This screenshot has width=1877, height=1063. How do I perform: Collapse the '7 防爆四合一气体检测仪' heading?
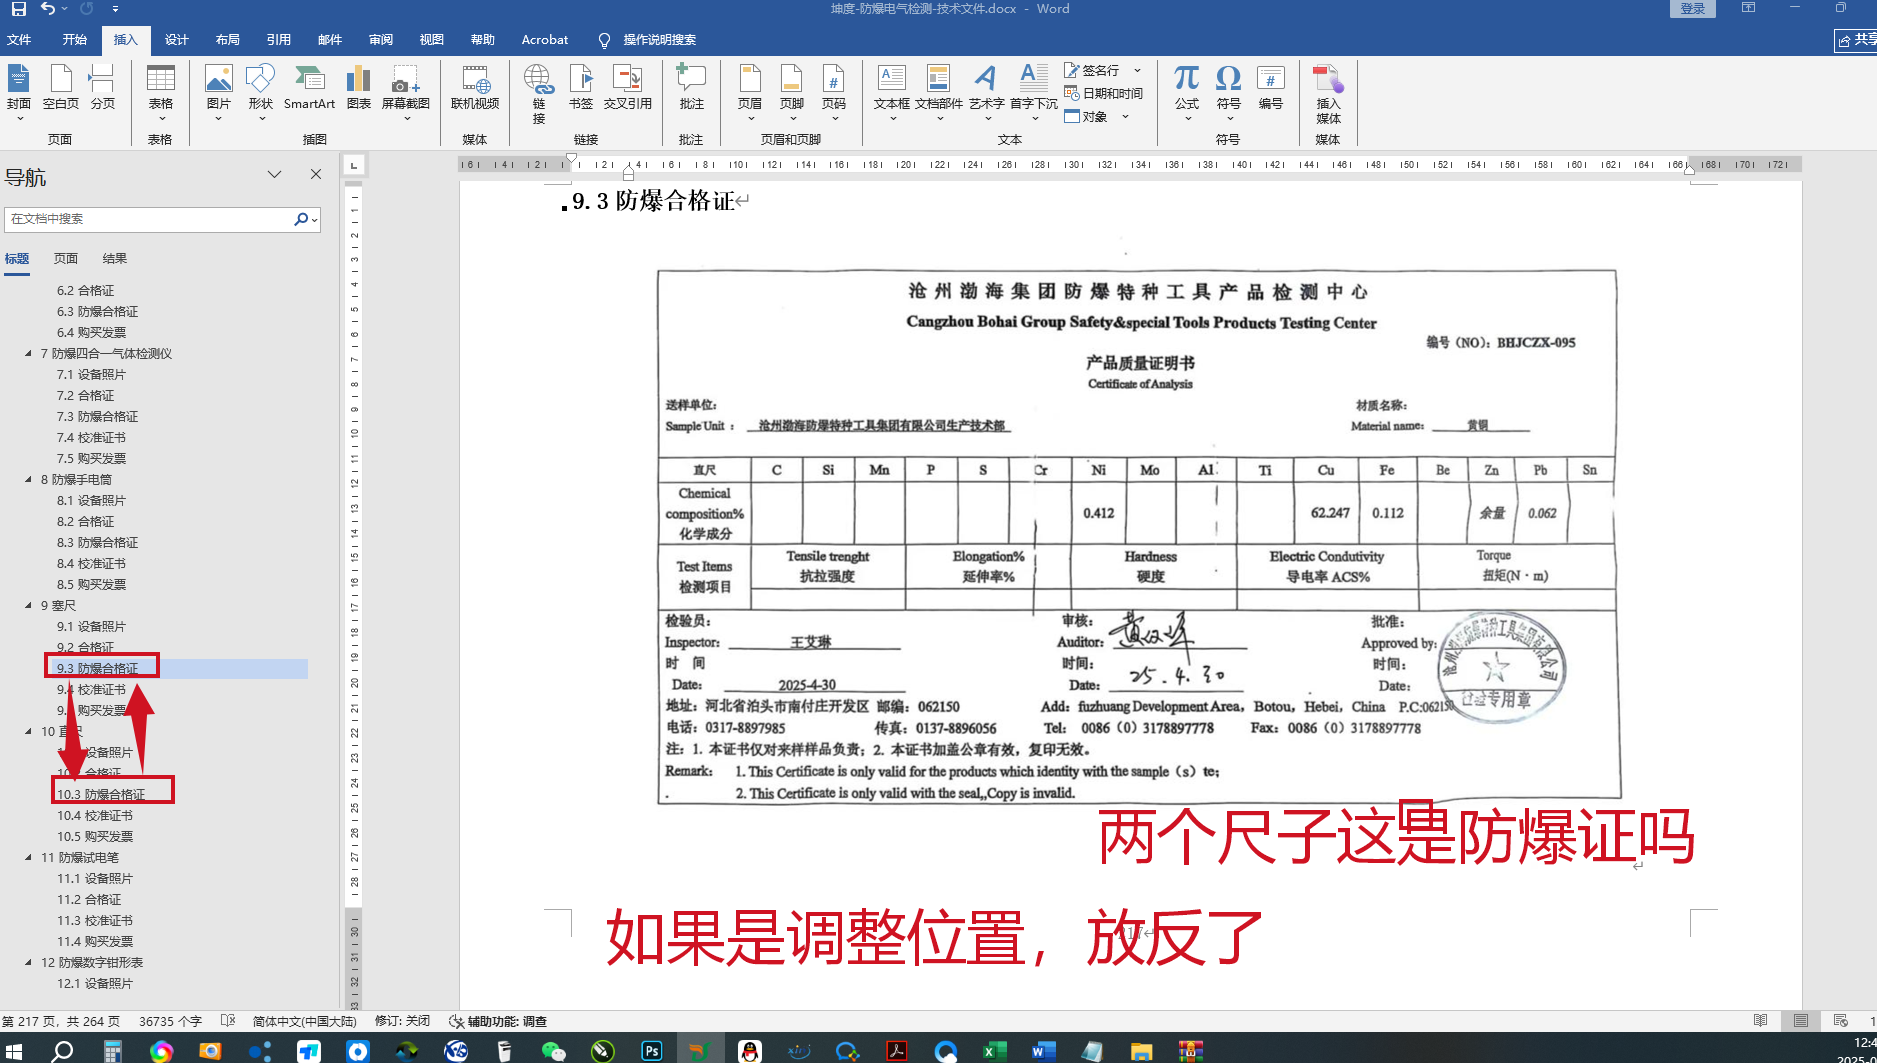tap(28, 353)
